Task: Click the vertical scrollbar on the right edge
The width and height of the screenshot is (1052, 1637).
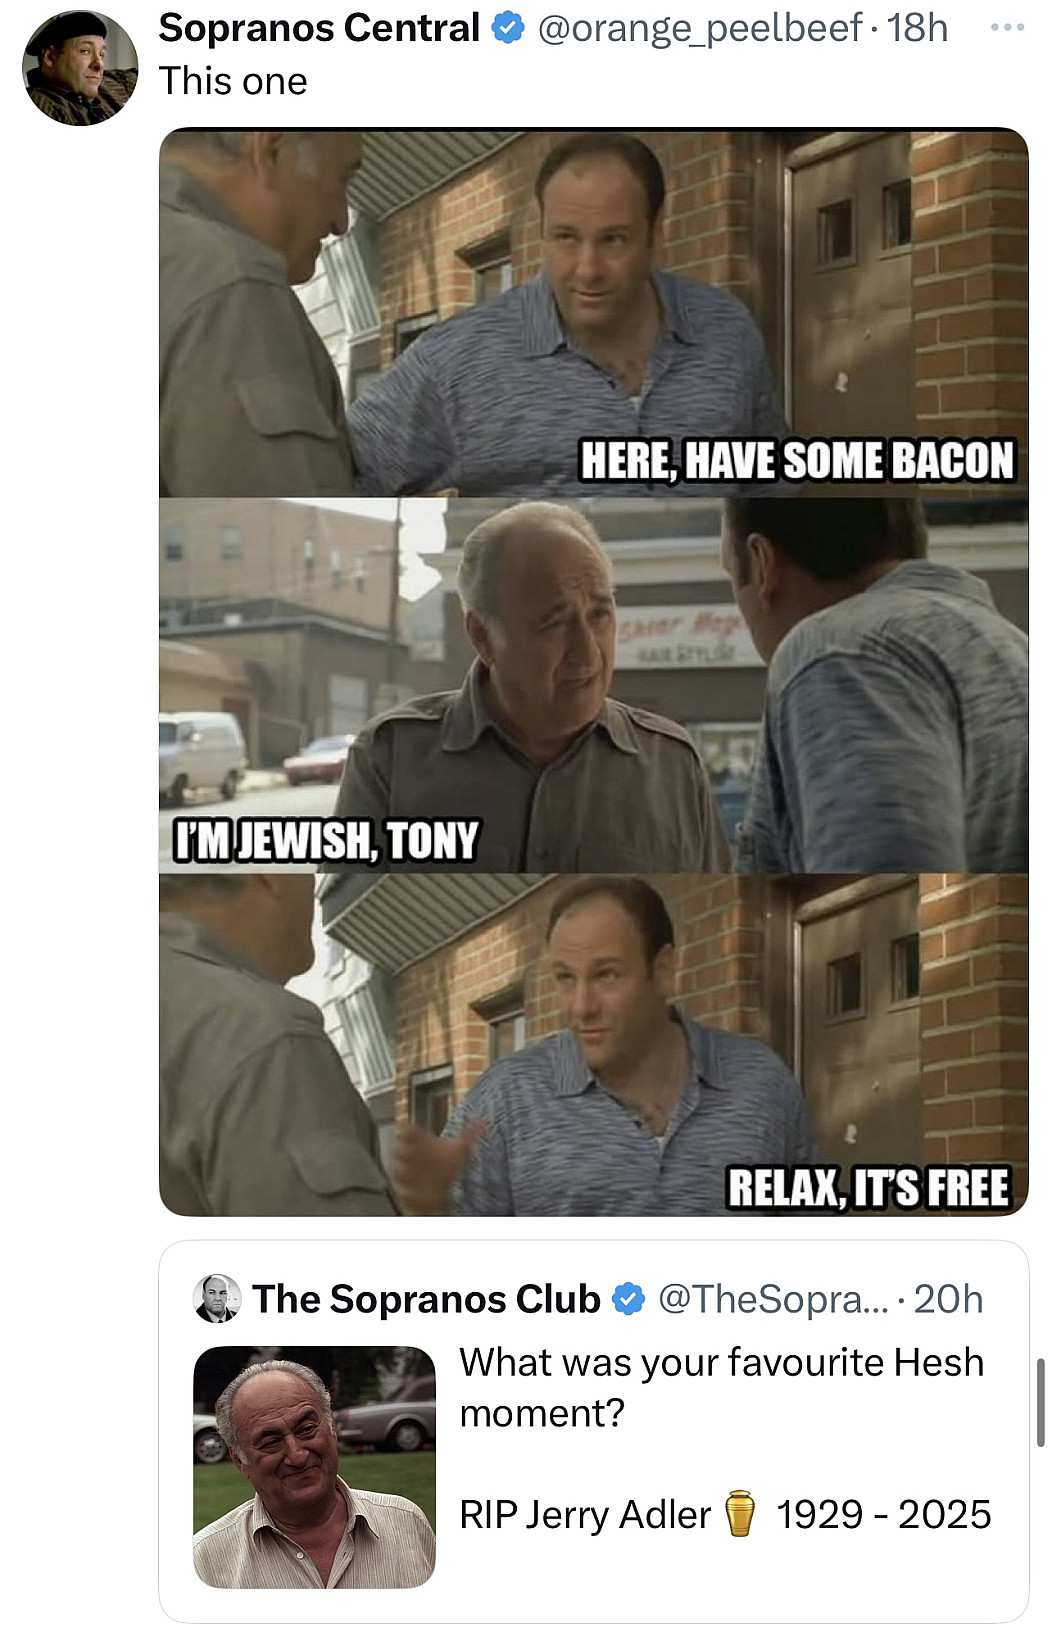Action: tap(1040, 1402)
